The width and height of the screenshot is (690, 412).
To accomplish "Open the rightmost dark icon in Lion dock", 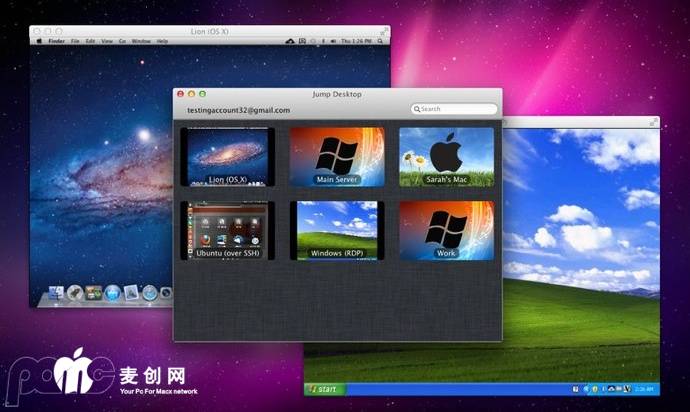I will pos(166,293).
